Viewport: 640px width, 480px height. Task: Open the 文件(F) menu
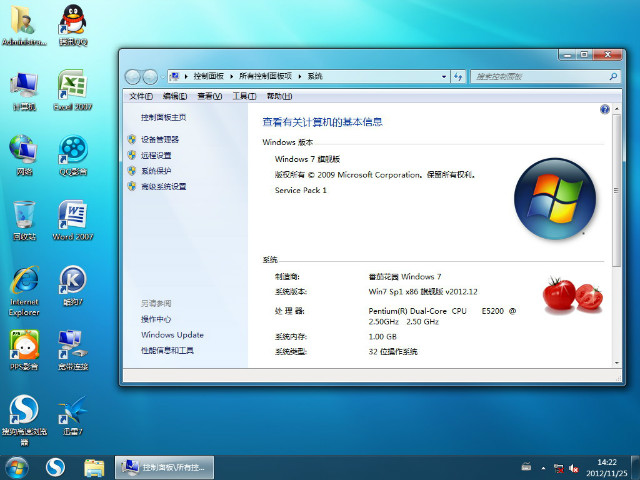point(141,96)
